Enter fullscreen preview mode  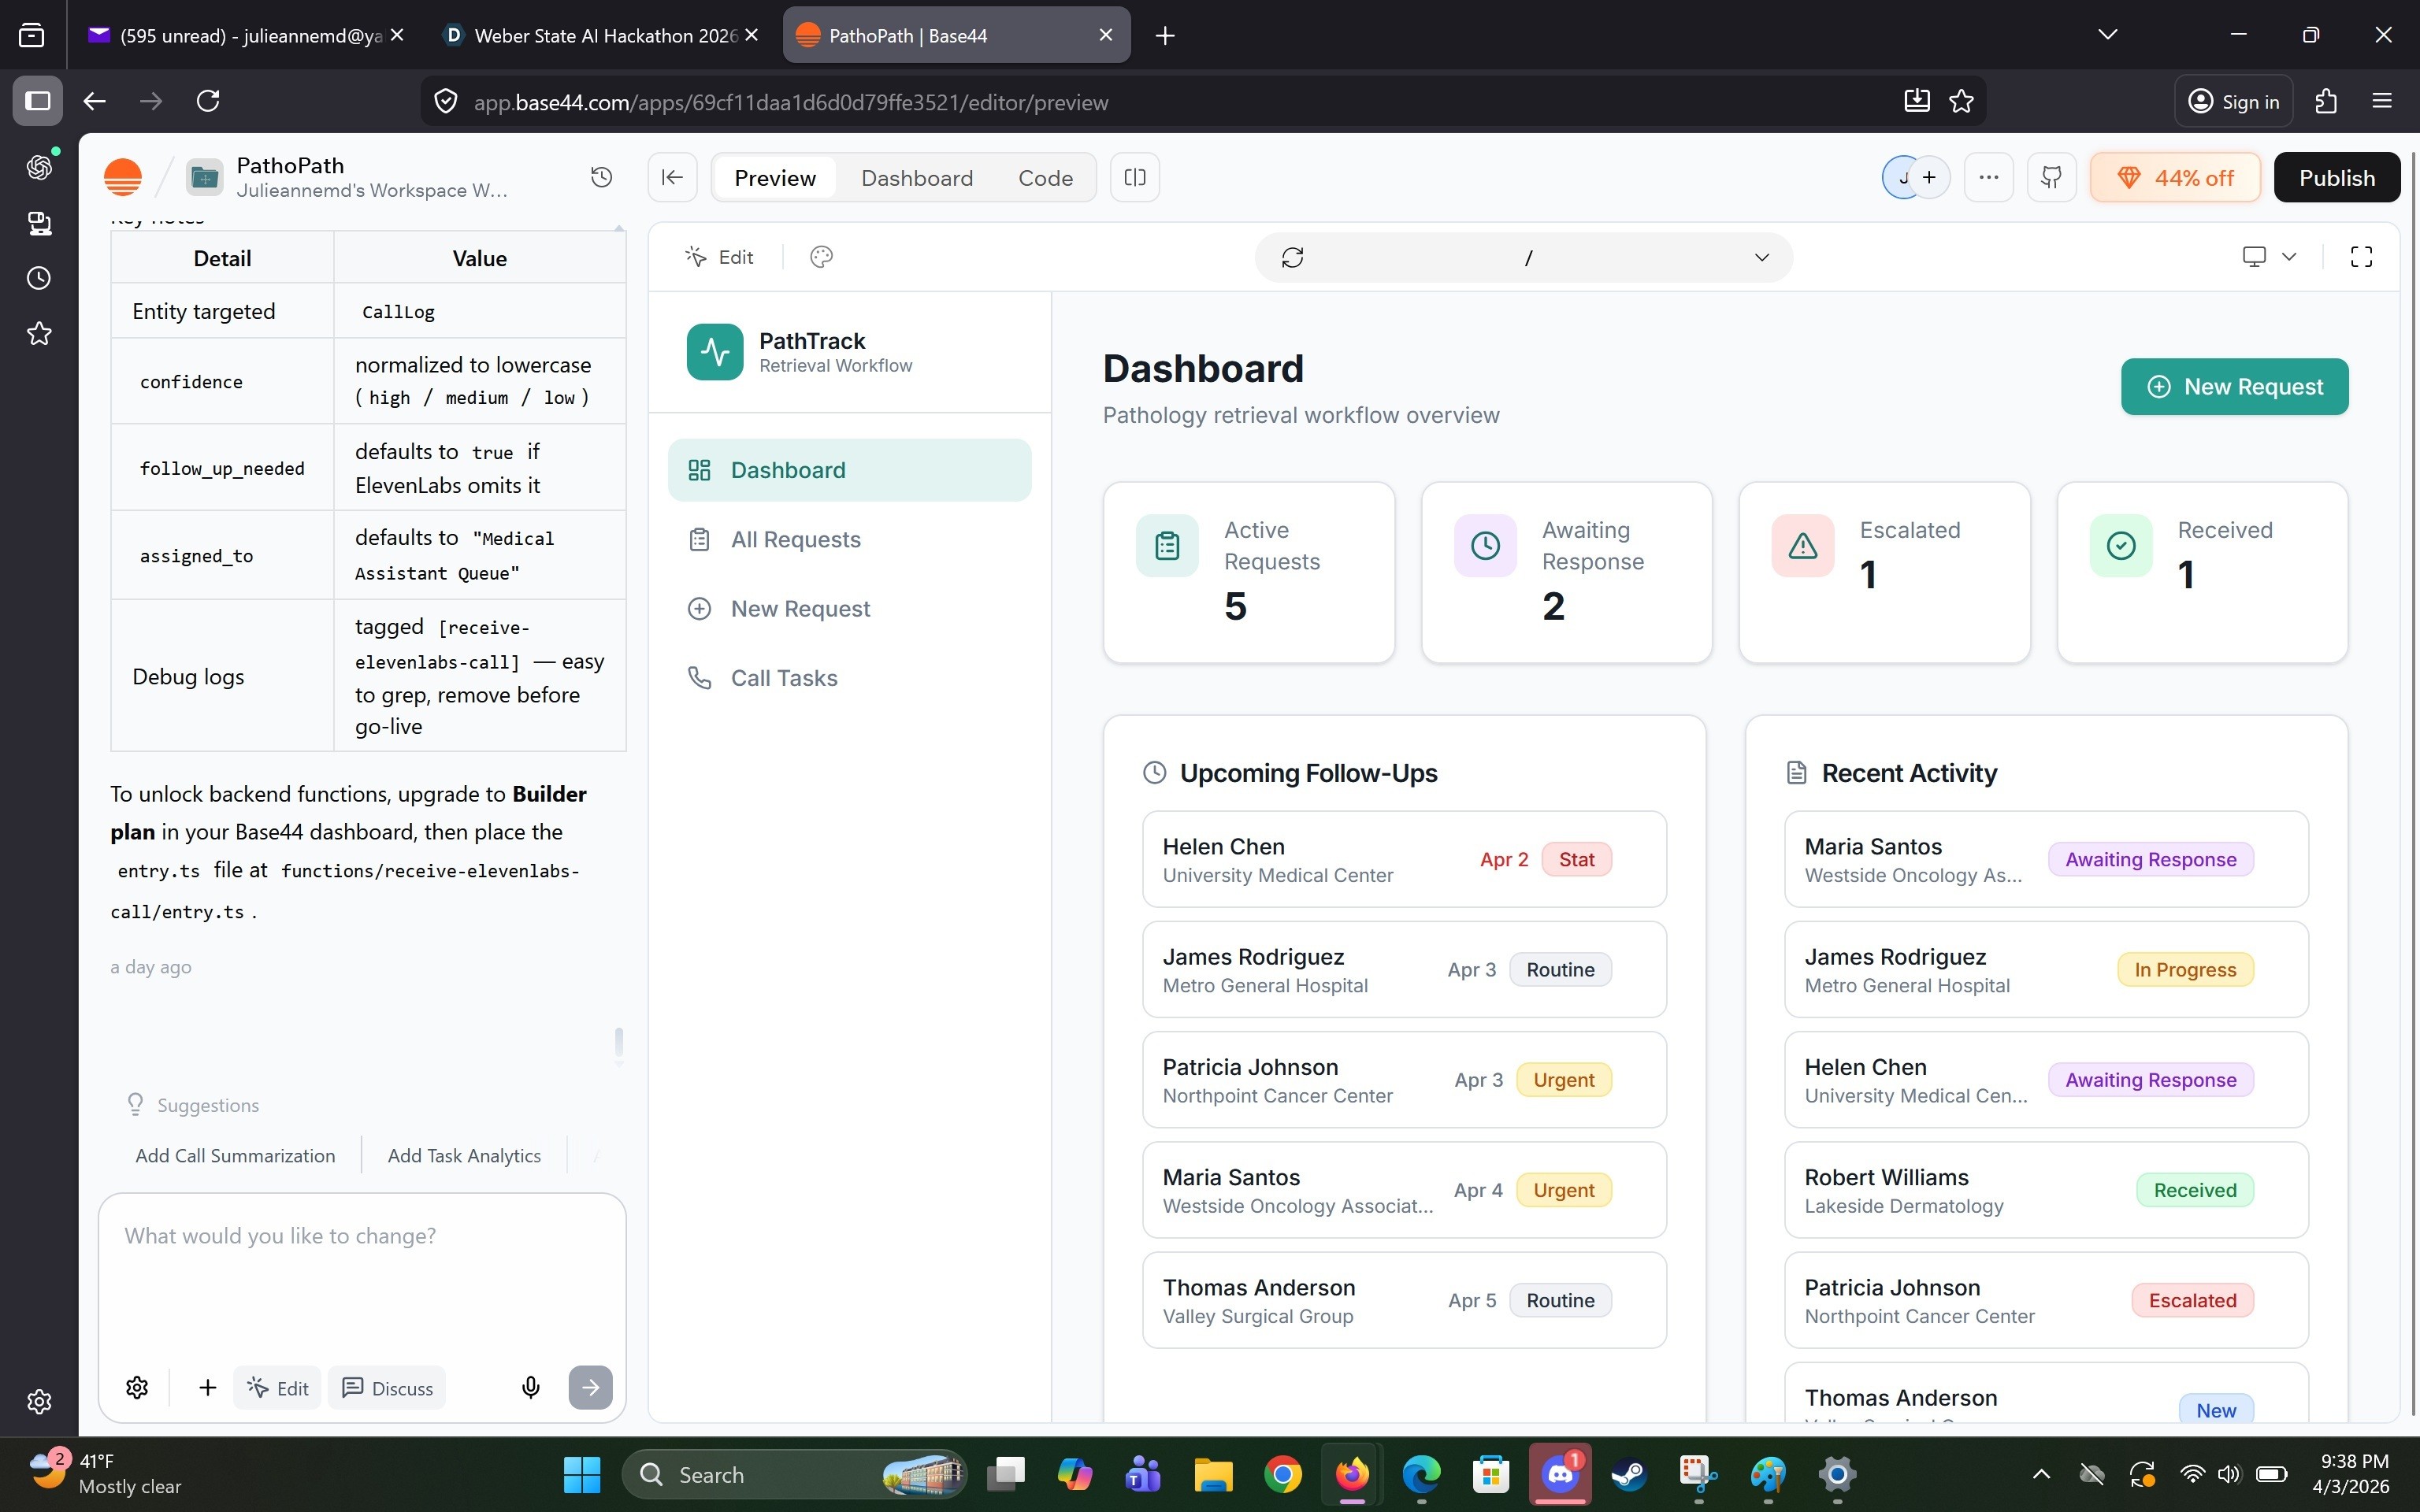click(2360, 257)
